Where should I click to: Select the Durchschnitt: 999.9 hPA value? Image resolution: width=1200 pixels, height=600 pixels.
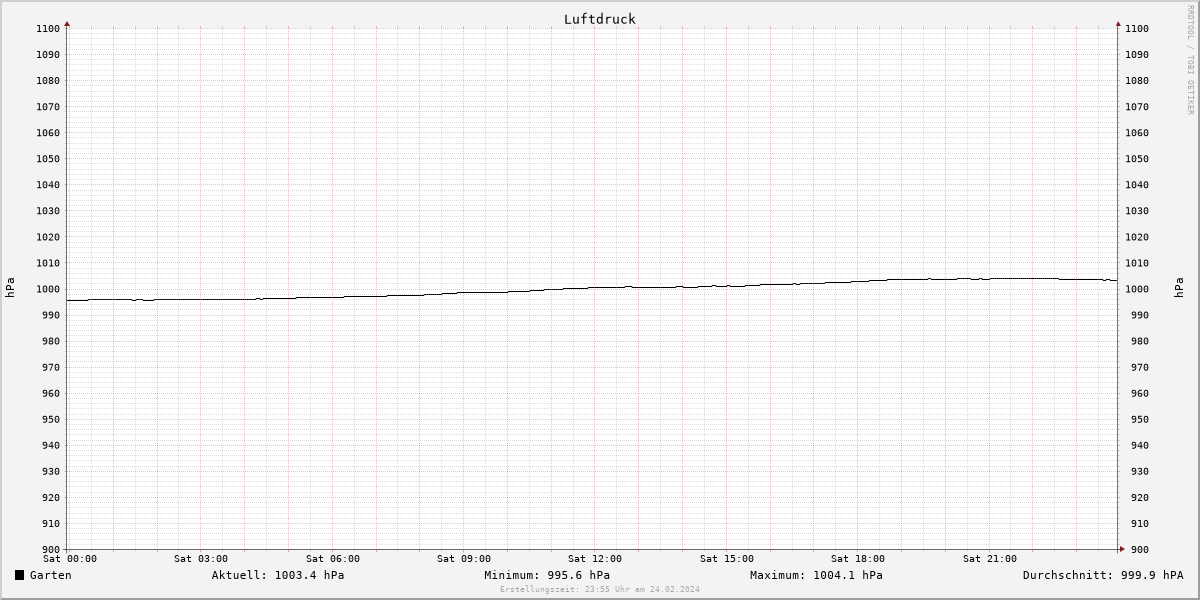[1103, 575]
